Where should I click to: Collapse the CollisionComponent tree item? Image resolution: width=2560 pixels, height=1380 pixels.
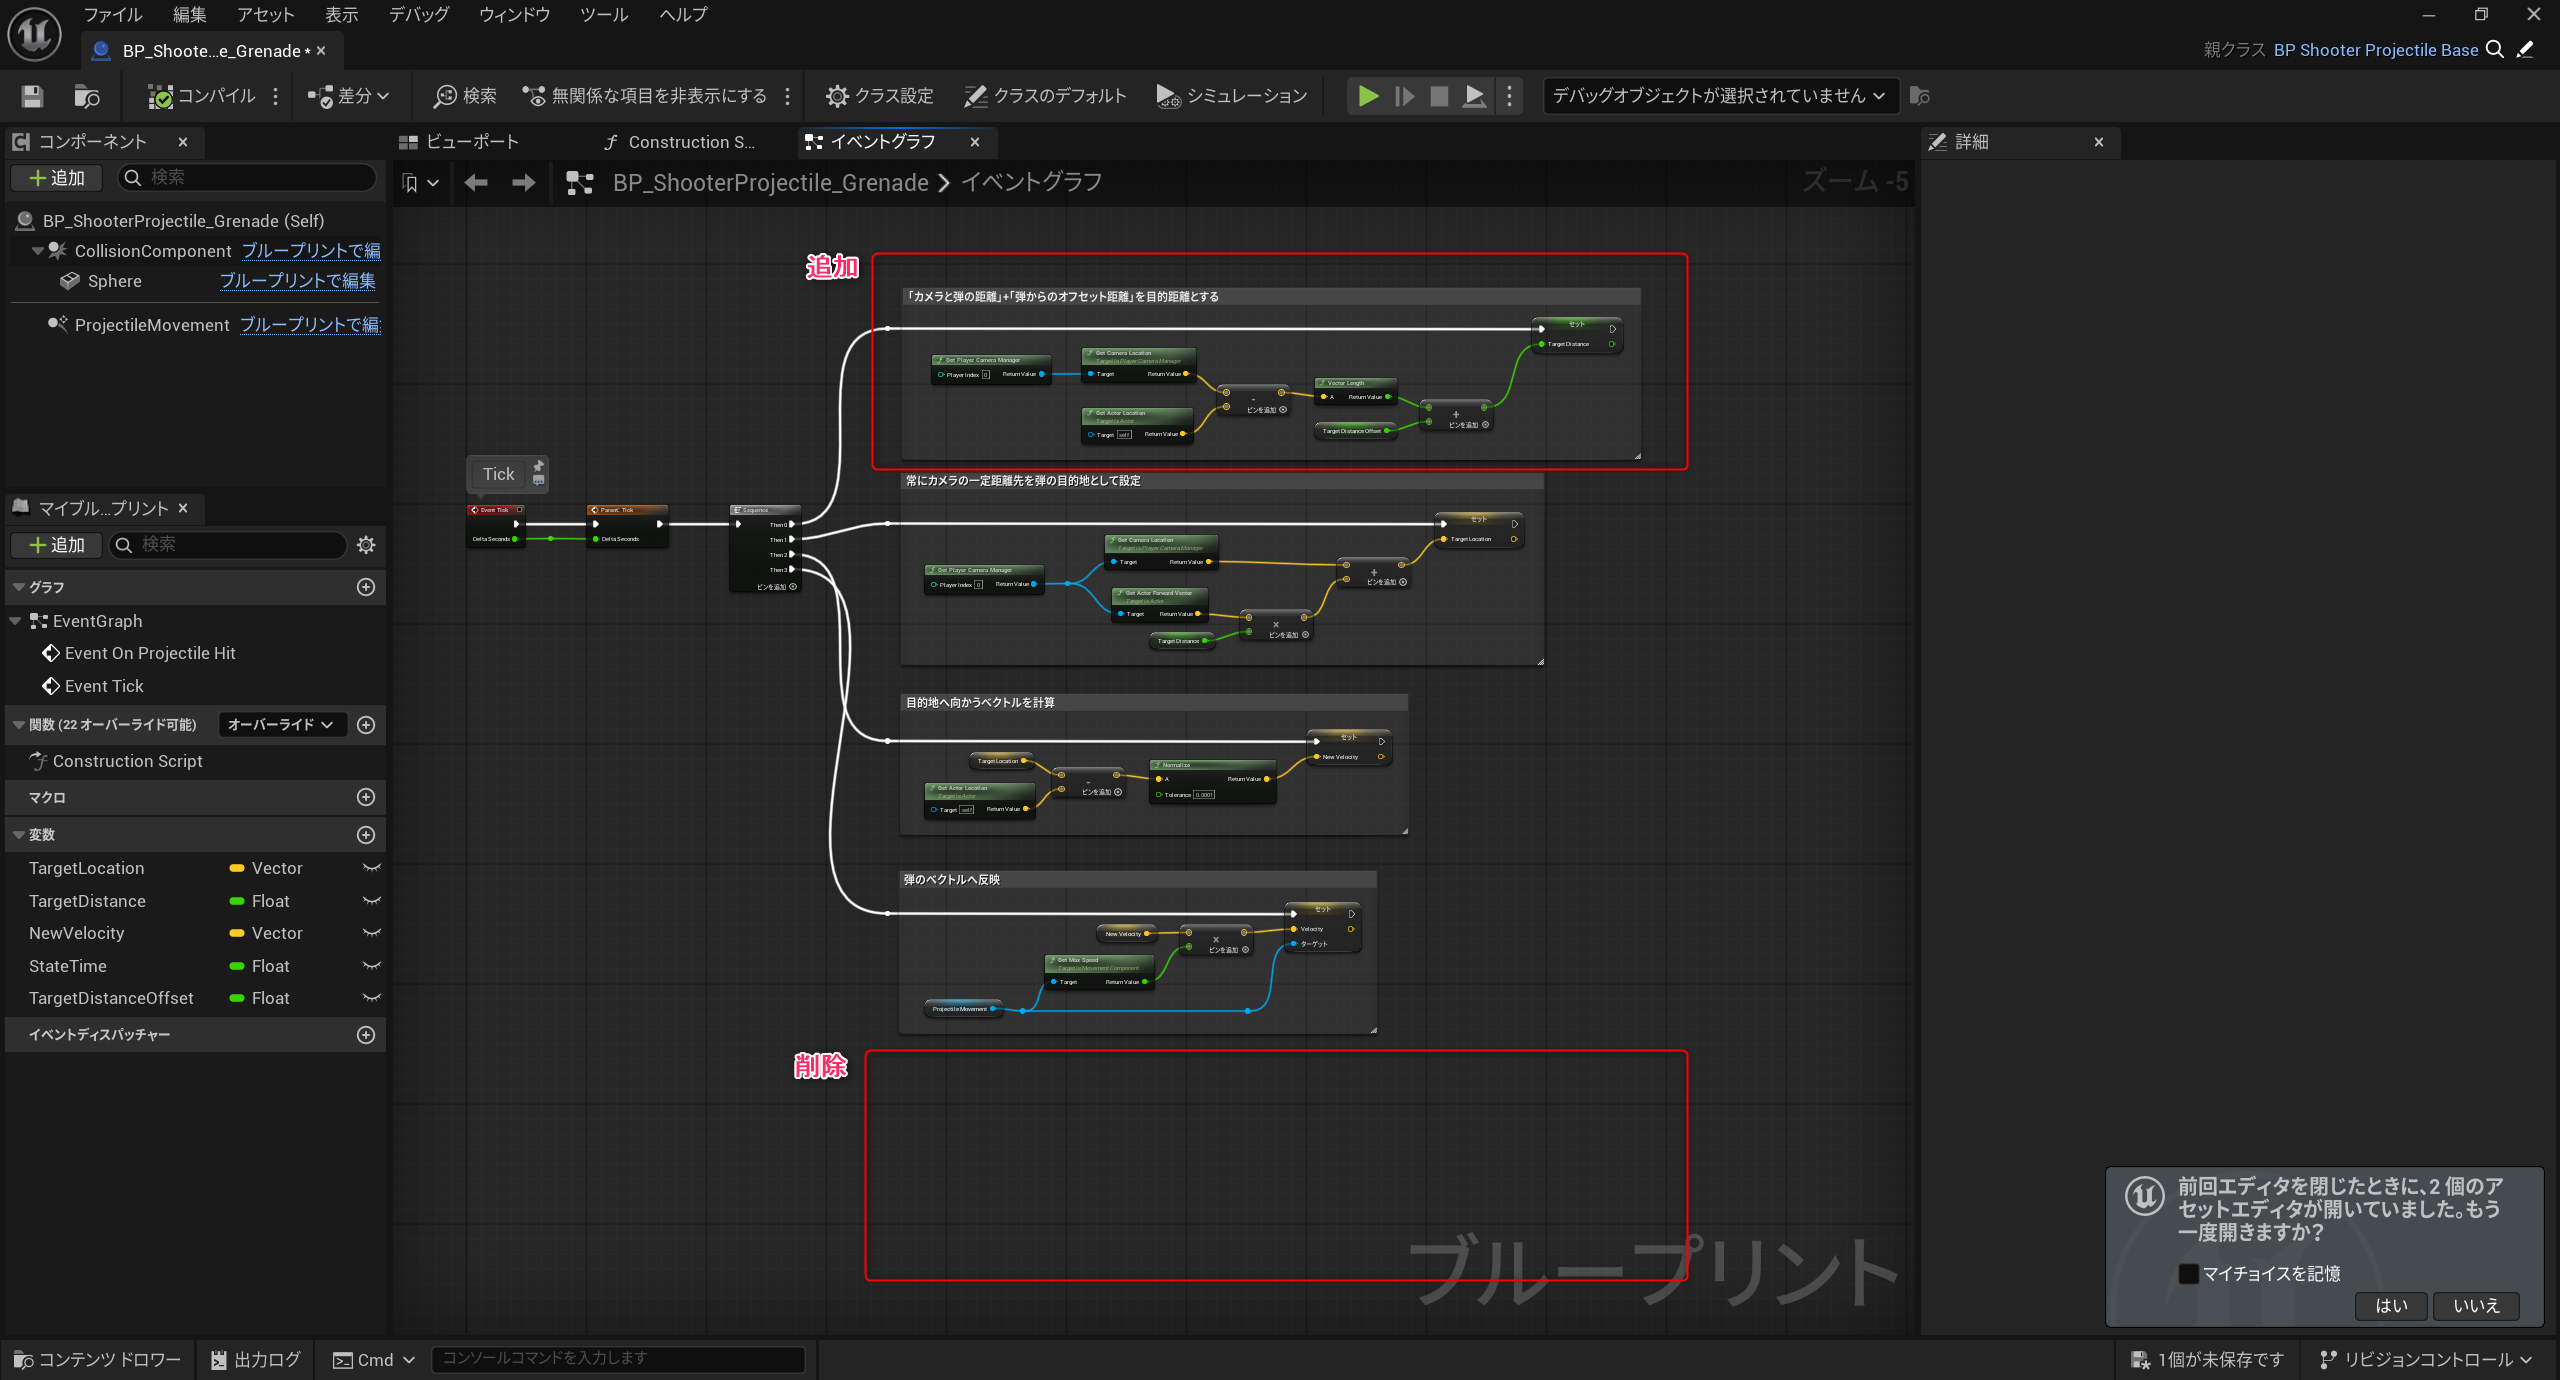pos(37,251)
